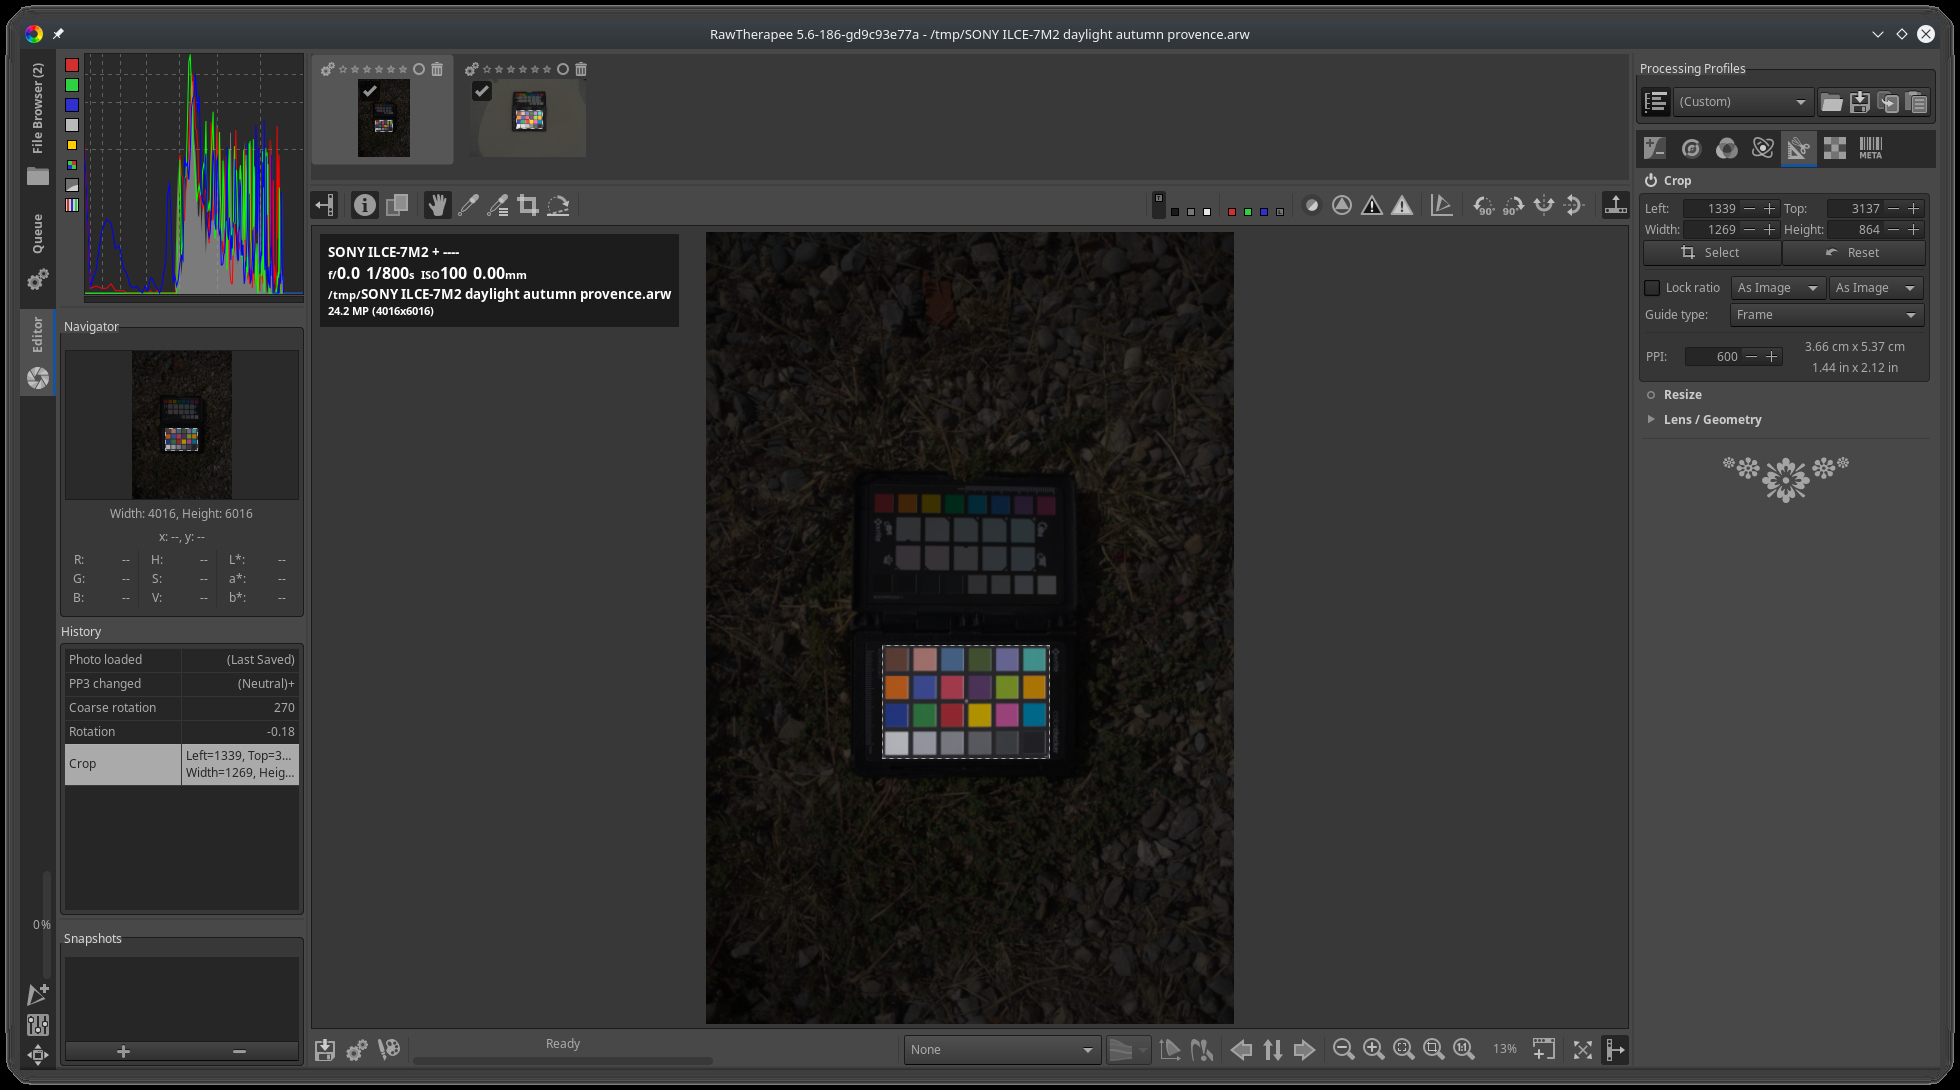Expand the Lens / Geometry section
1960x1090 pixels.
tap(1712, 420)
